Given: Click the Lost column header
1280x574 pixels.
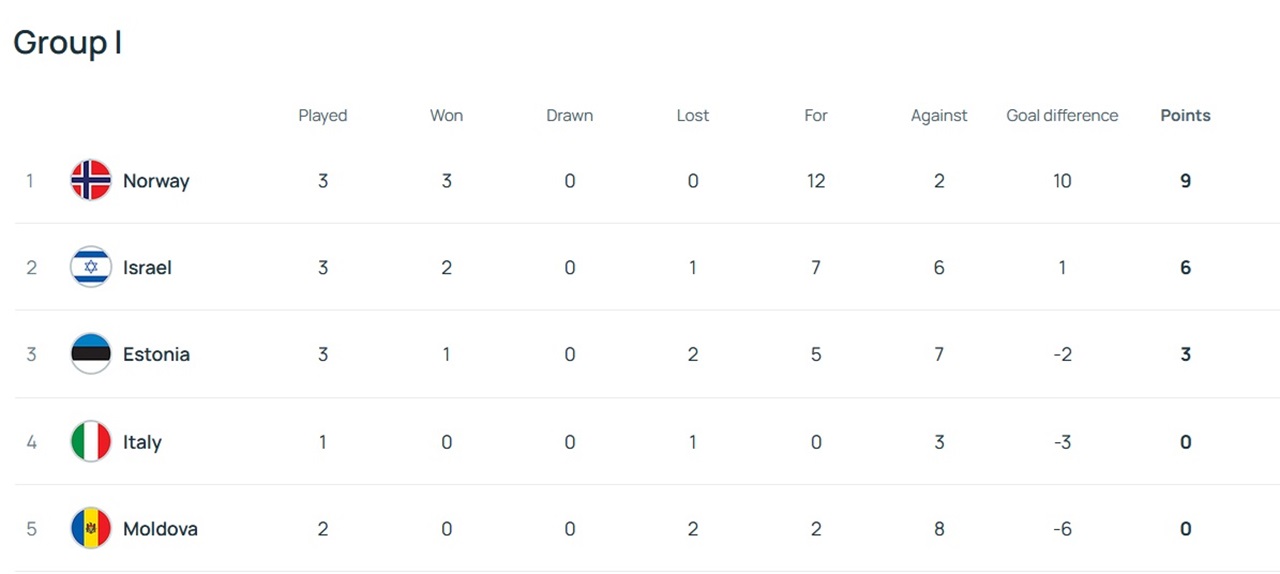Looking at the screenshot, I should (693, 116).
